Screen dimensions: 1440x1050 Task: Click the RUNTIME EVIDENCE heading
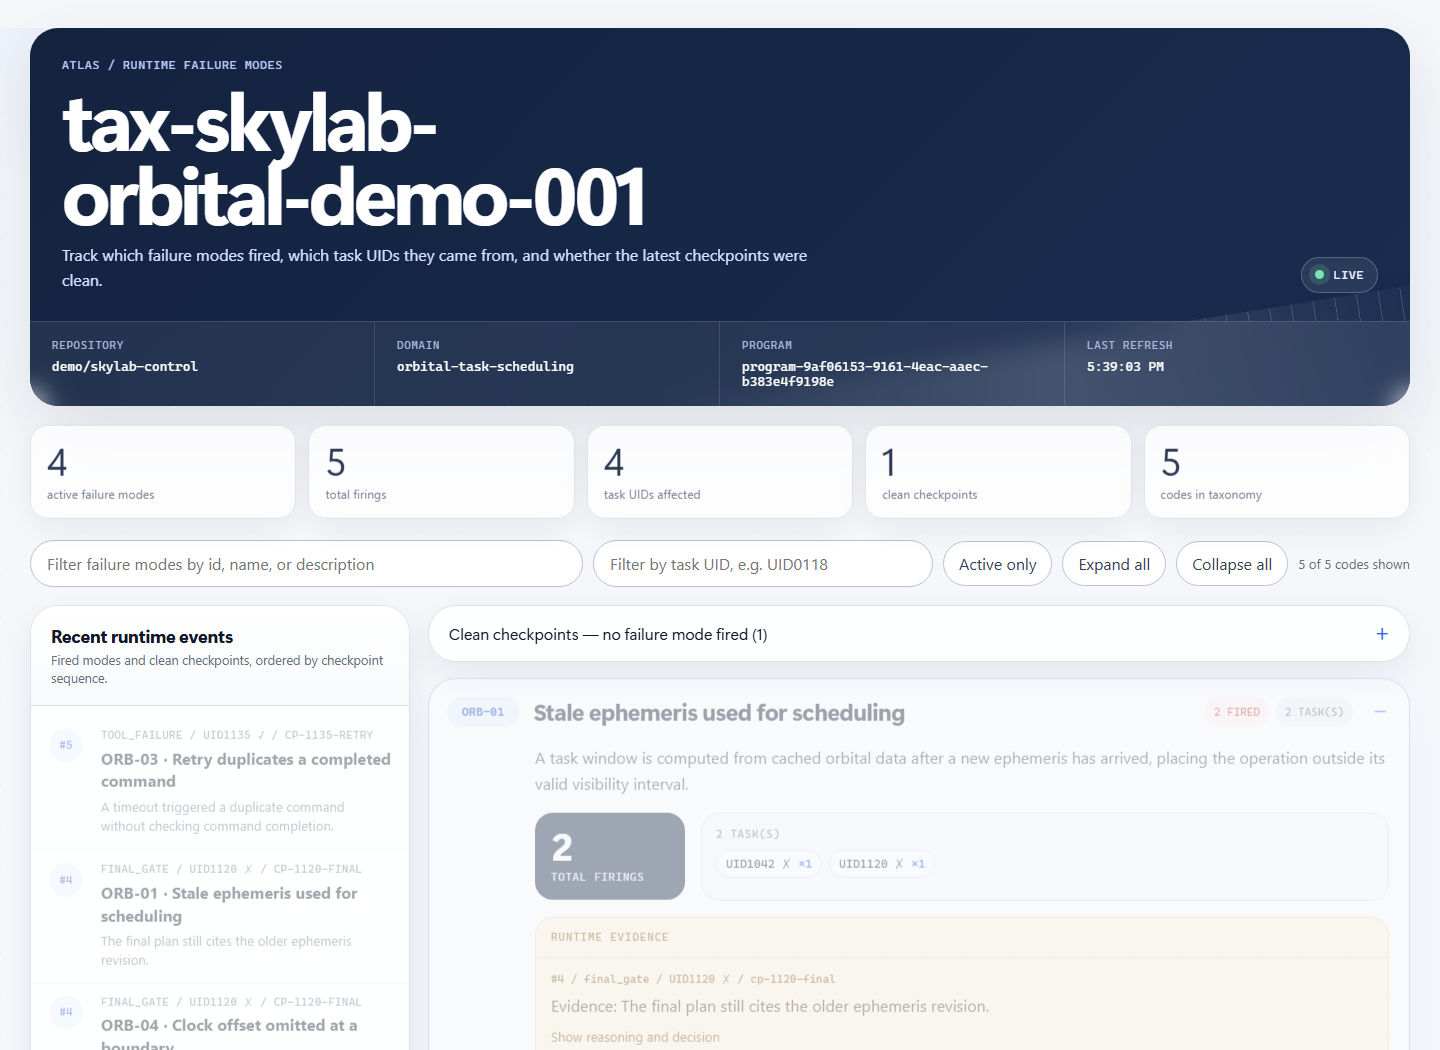click(610, 937)
